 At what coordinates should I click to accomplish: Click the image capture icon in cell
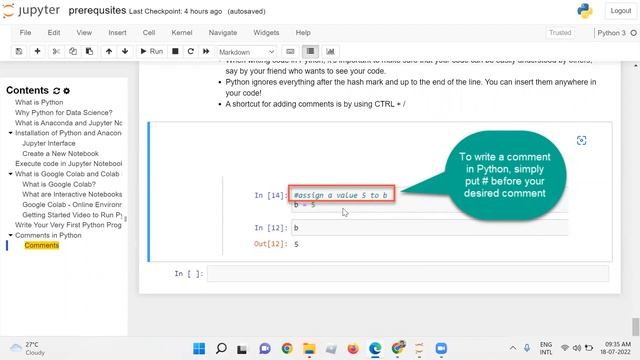click(581, 141)
